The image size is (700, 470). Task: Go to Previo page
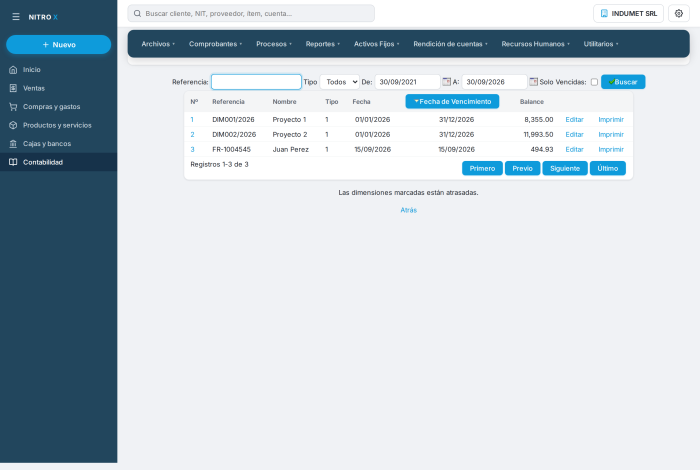[522, 168]
